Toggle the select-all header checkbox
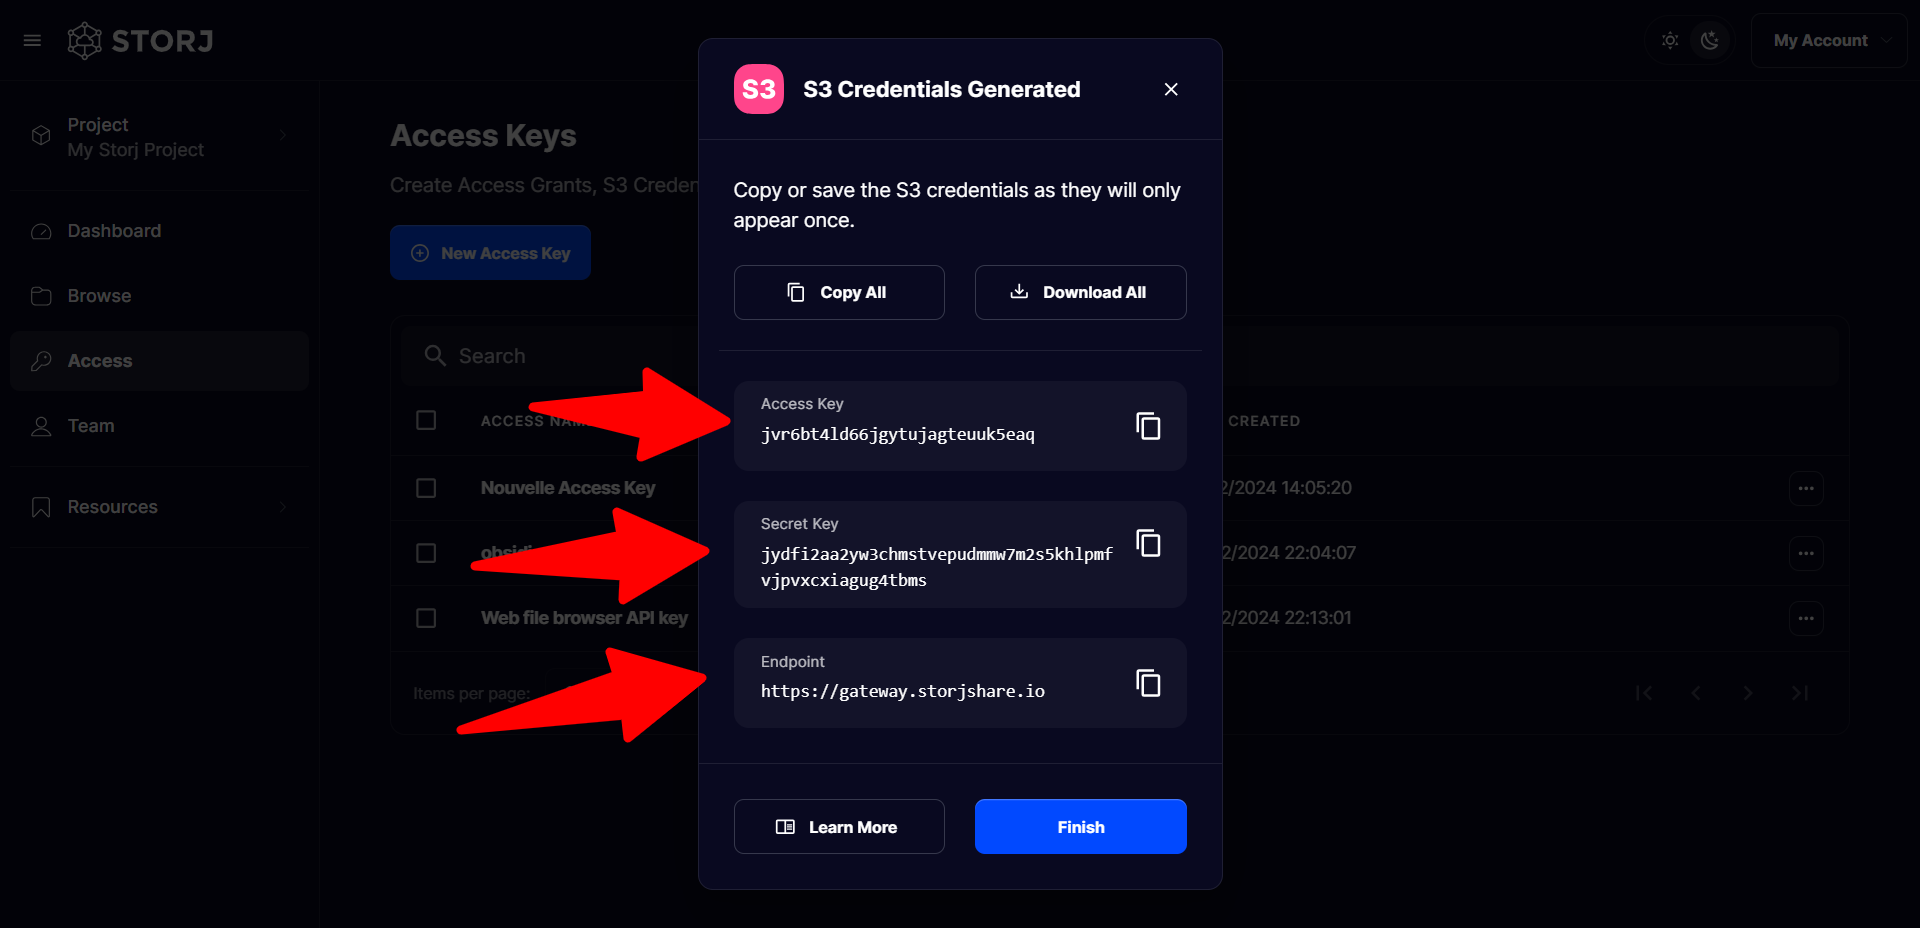 426,420
